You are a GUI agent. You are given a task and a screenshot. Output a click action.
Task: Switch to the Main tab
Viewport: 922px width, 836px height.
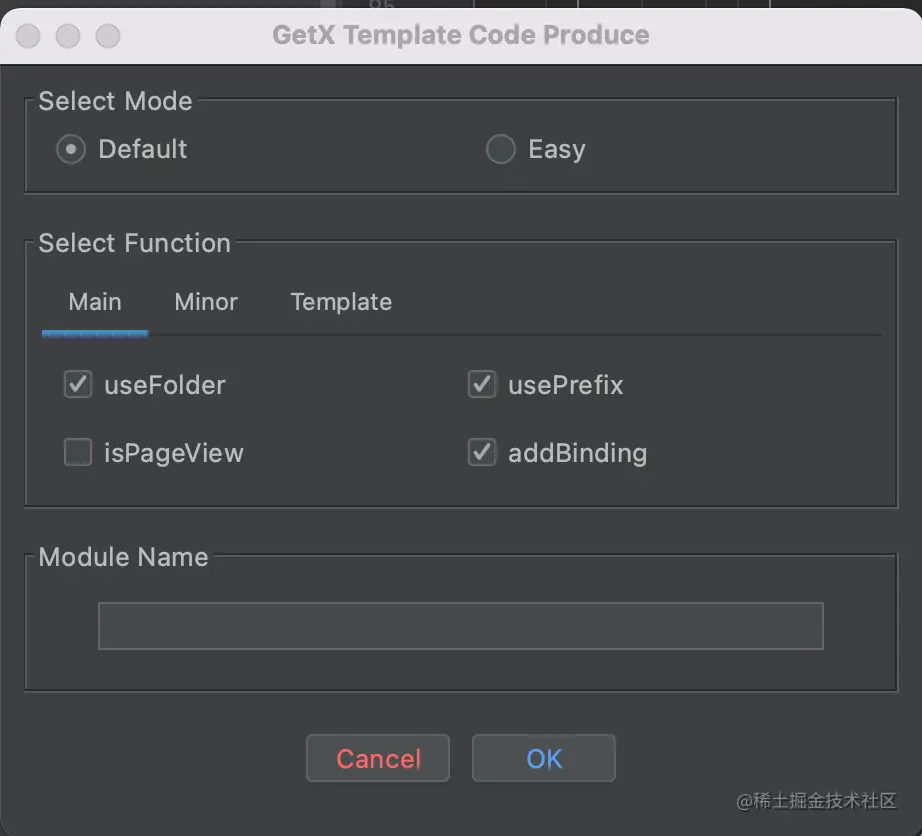95,302
